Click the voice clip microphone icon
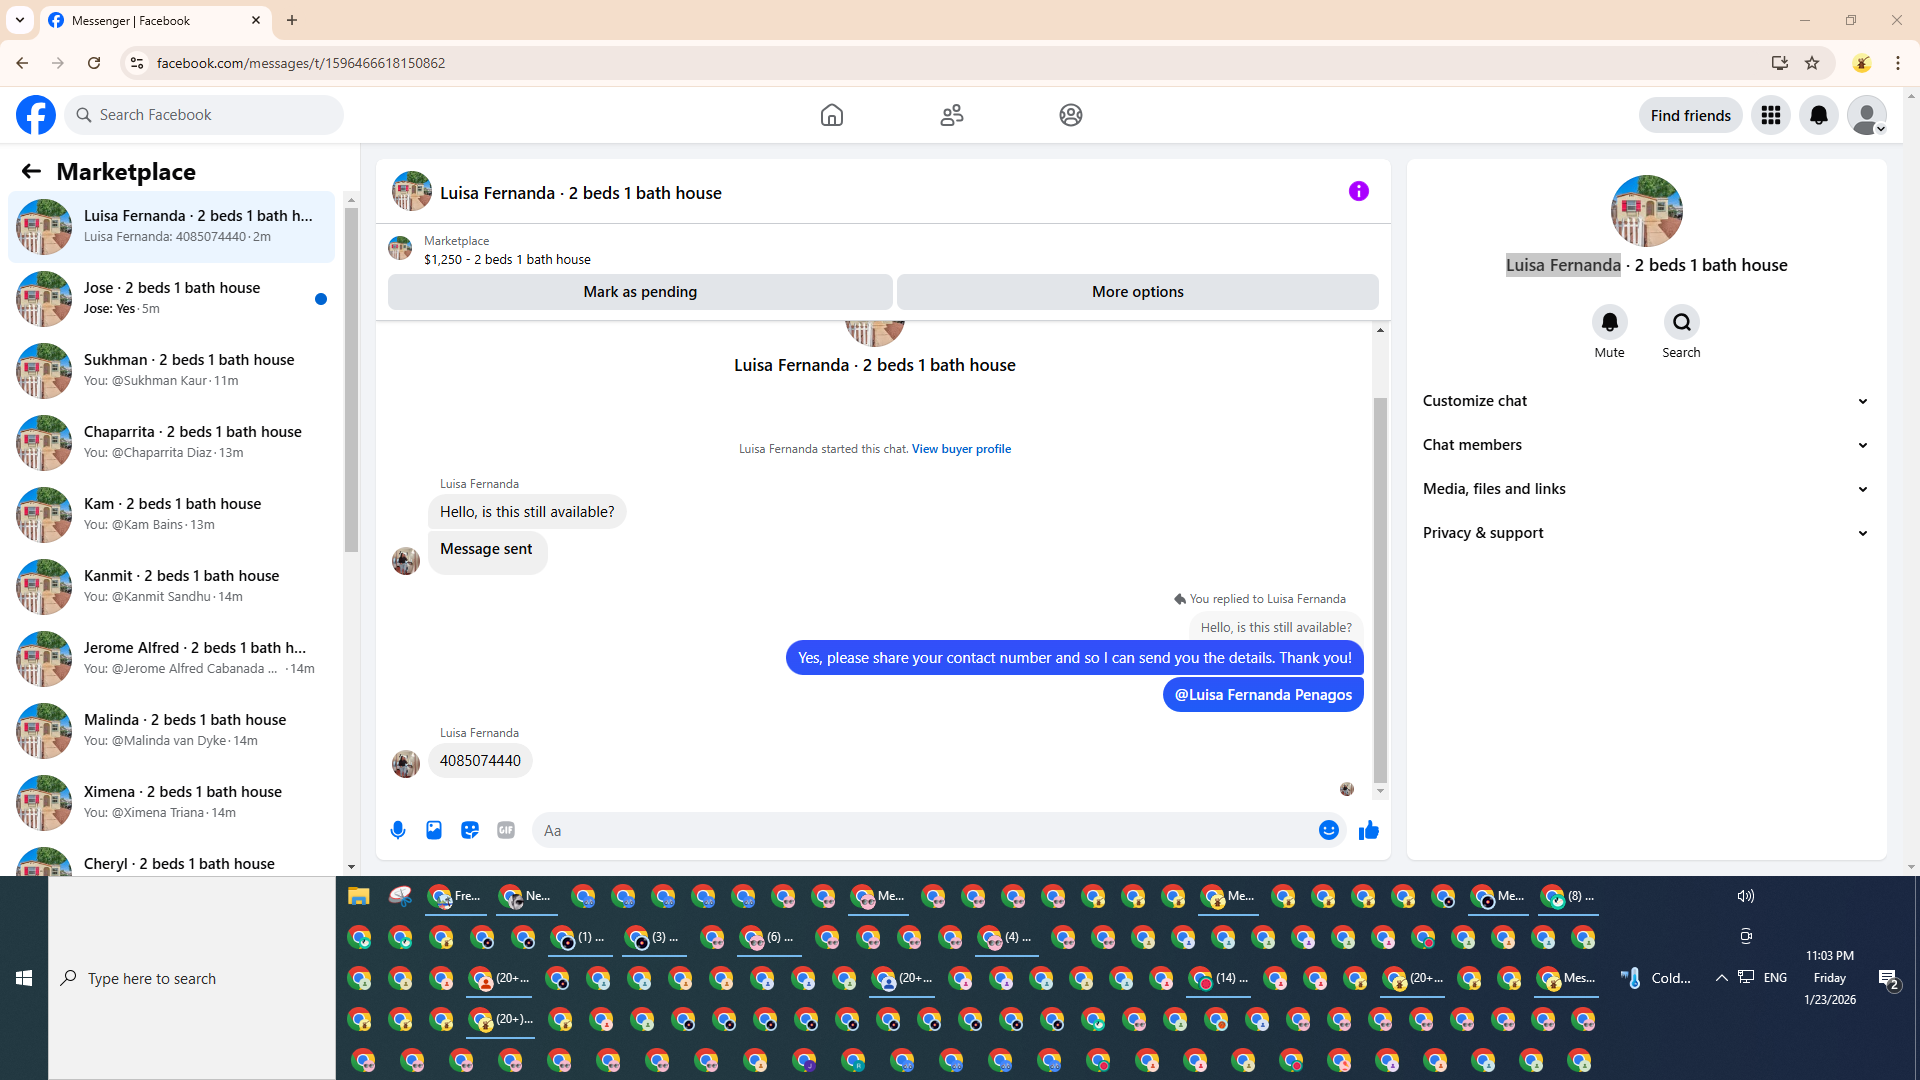Screen dimensions: 1920x1080 tap(398, 830)
